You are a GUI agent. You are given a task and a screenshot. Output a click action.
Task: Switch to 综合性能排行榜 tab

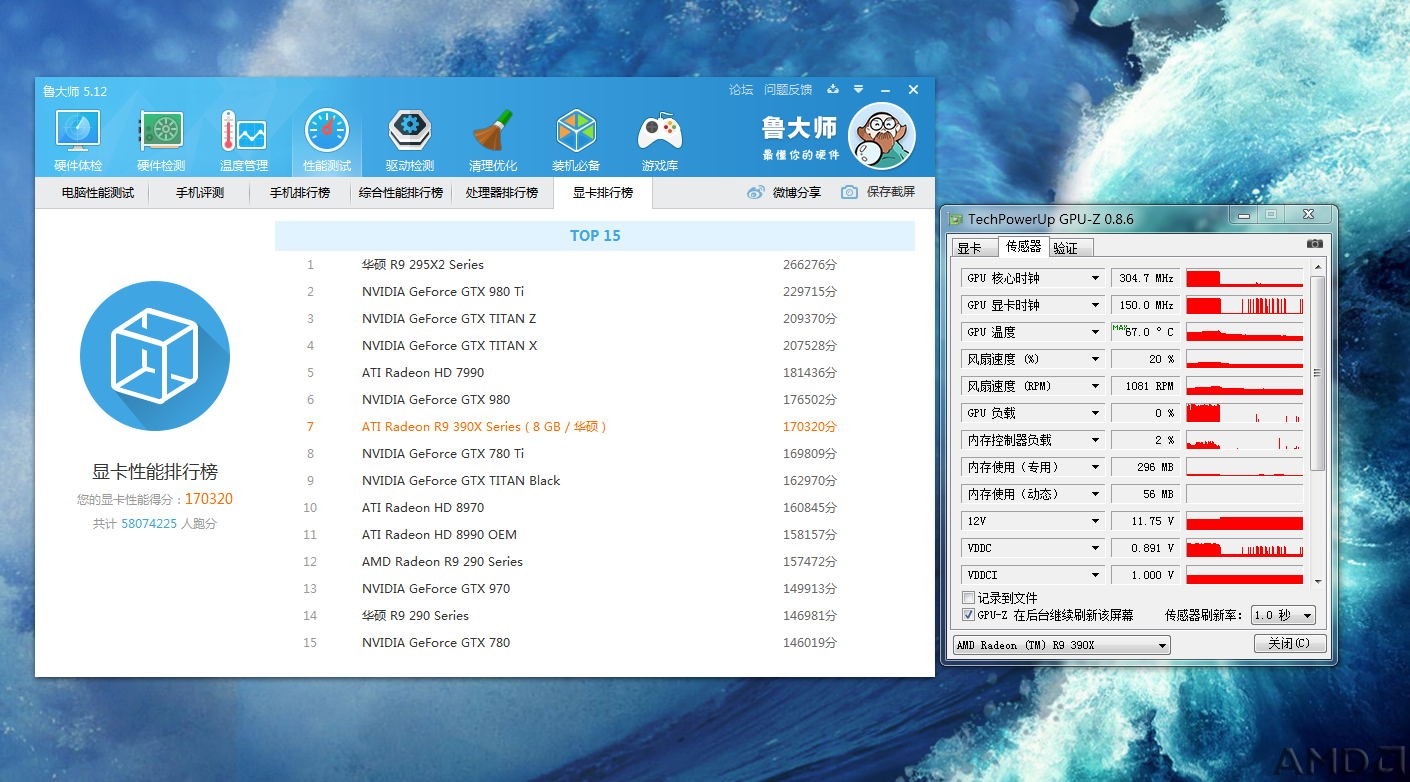(401, 192)
